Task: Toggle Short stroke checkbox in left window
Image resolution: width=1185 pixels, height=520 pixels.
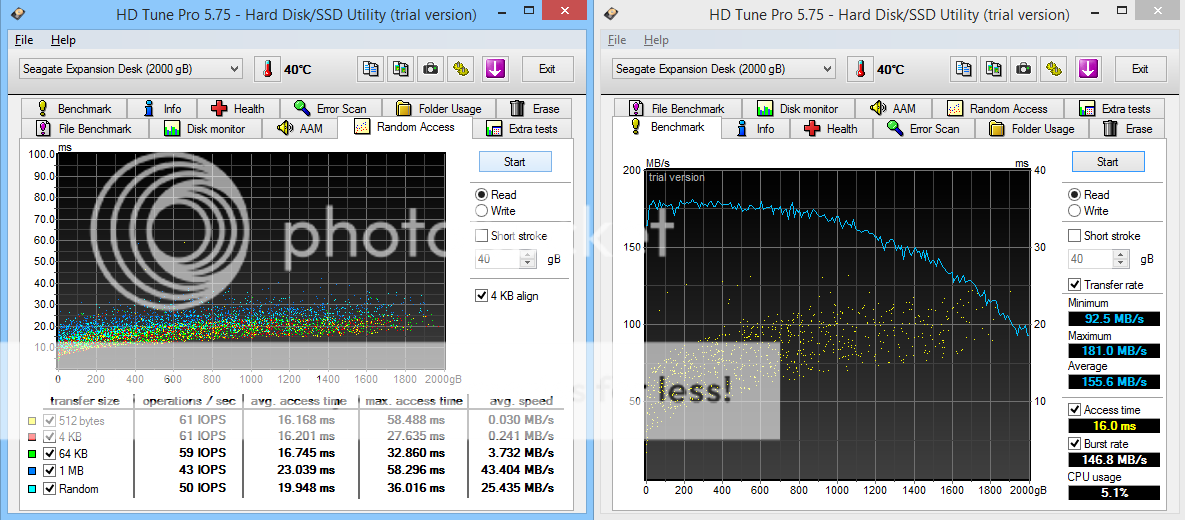Action: coord(481,236)
